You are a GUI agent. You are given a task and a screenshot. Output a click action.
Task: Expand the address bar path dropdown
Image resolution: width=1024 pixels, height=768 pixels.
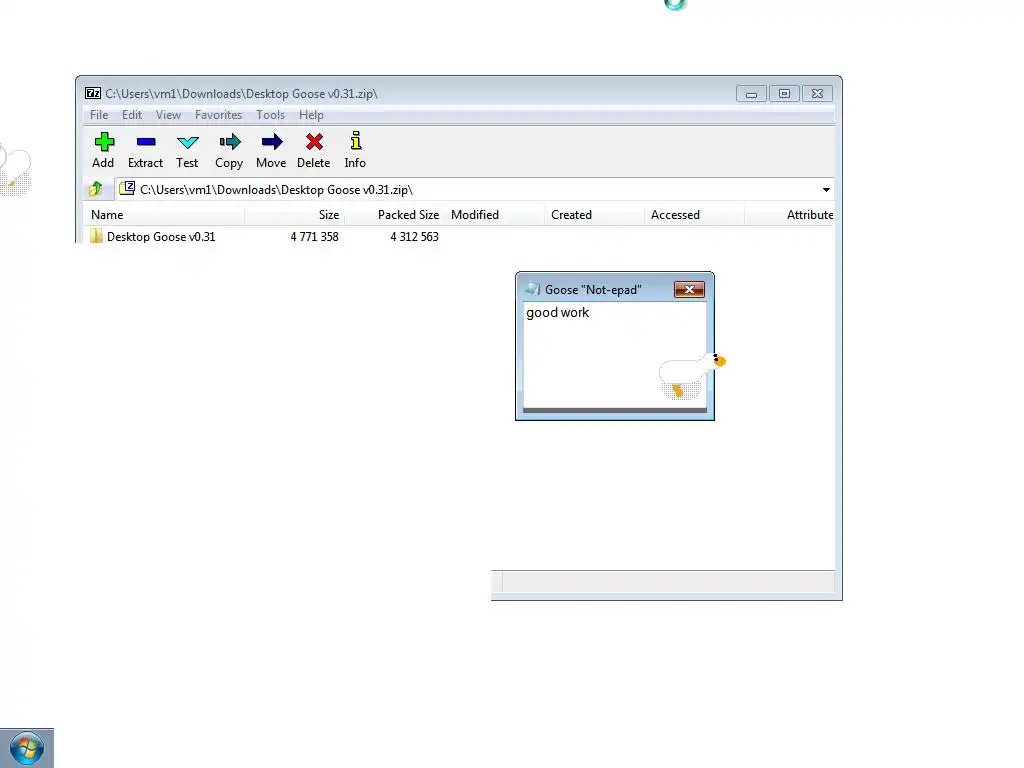click(826, 189)
